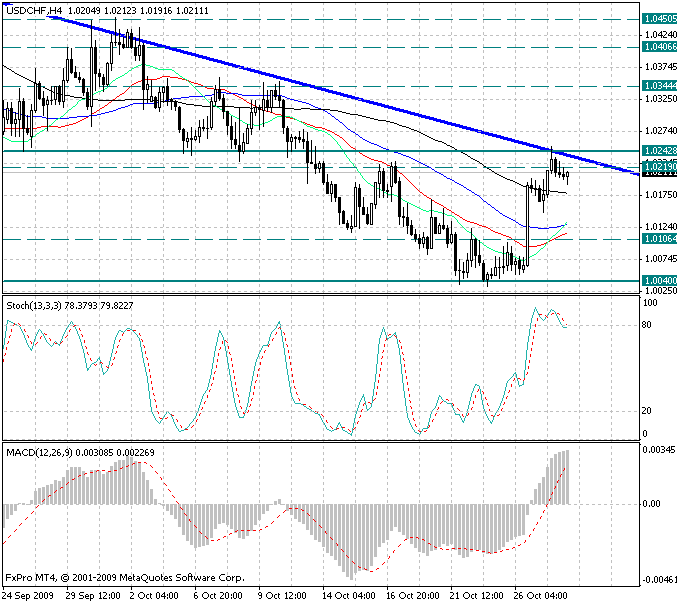This screenshot has height=603, width=677.
Task: Click the 26 Oct 04:00 time label
Action: point(541,596)
